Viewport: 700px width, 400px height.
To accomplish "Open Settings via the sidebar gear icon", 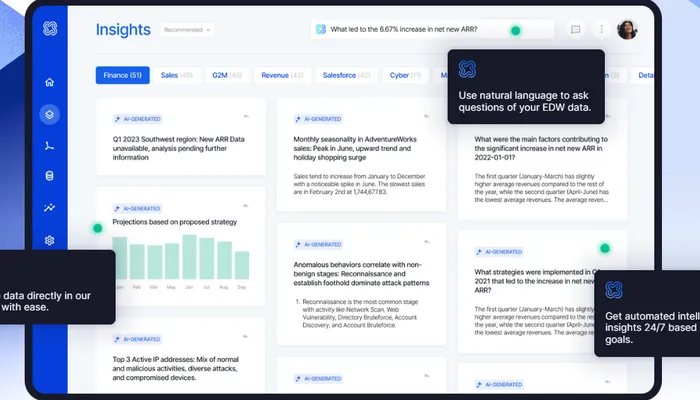I will tap(49, 240).
